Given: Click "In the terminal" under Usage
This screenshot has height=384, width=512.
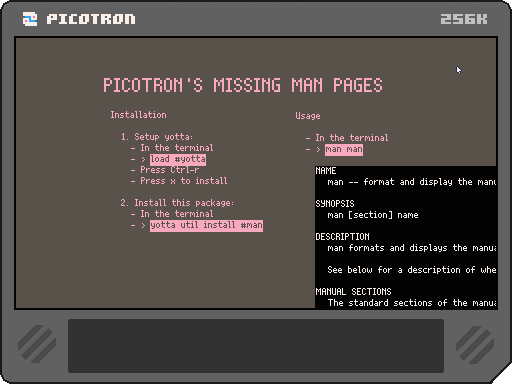Looking at the screenshot, I should pos(352,138).
